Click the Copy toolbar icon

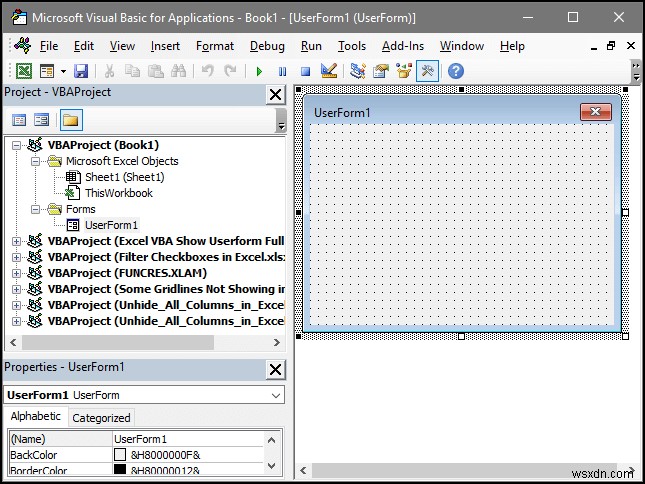[x=132, y=71]
